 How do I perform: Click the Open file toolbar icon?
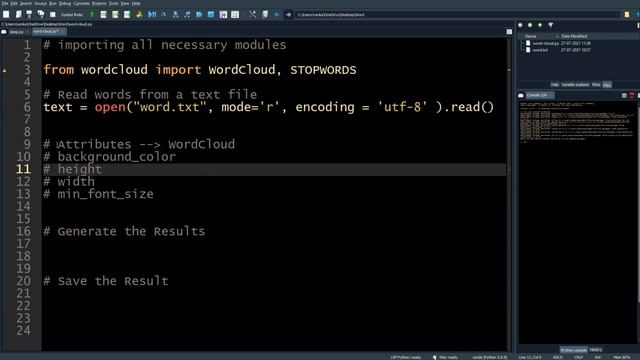point(18,14)
